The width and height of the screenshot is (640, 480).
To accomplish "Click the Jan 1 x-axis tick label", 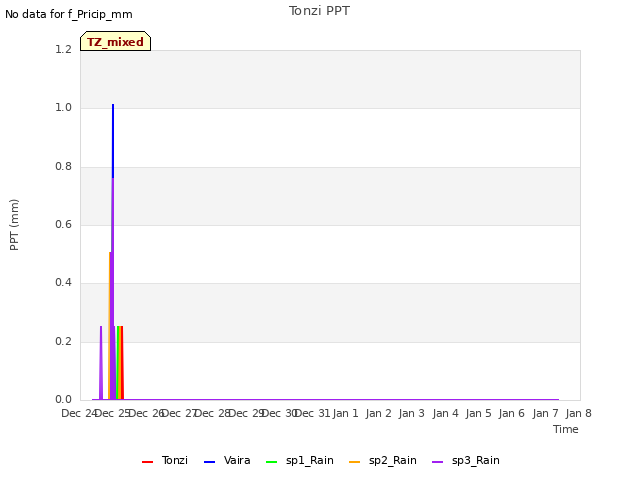I will point(345,413).
